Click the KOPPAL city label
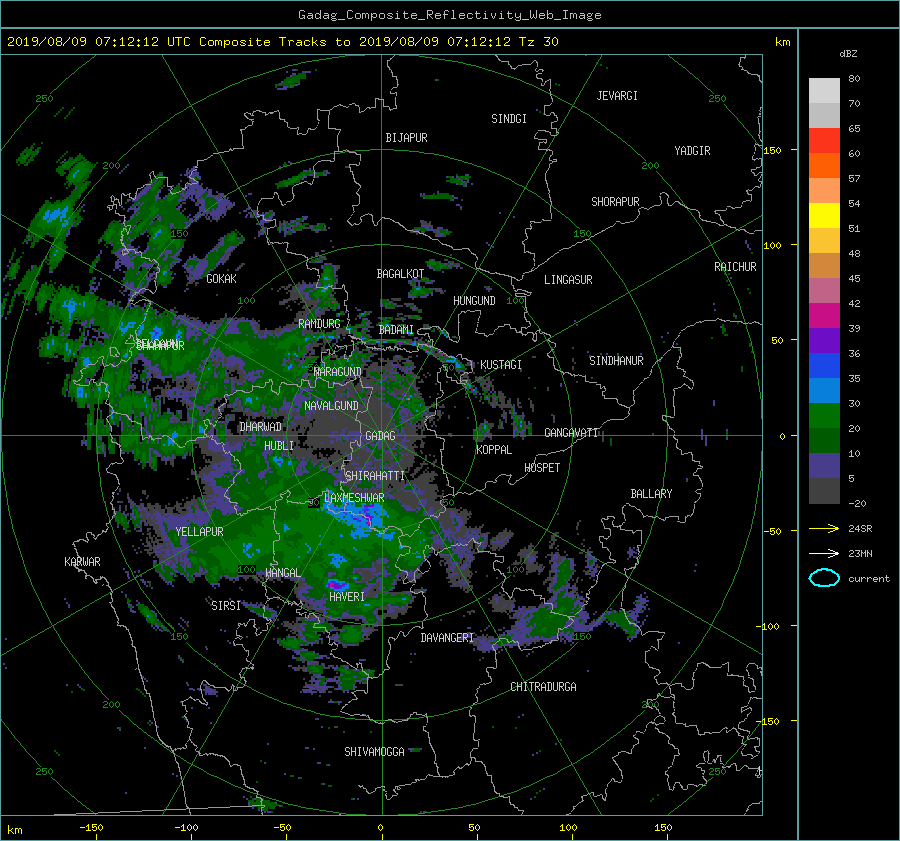The image size is (900, 841). click(x=494, y=450)
